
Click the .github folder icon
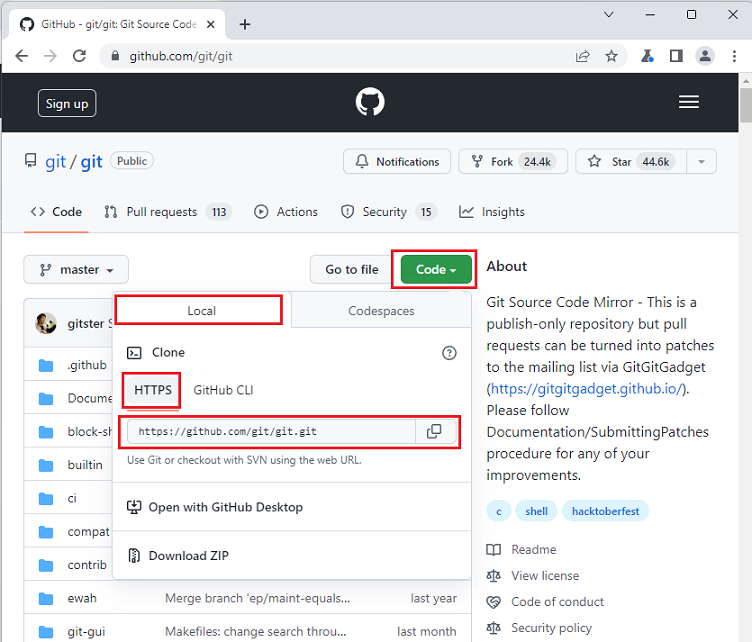point(46,365)
